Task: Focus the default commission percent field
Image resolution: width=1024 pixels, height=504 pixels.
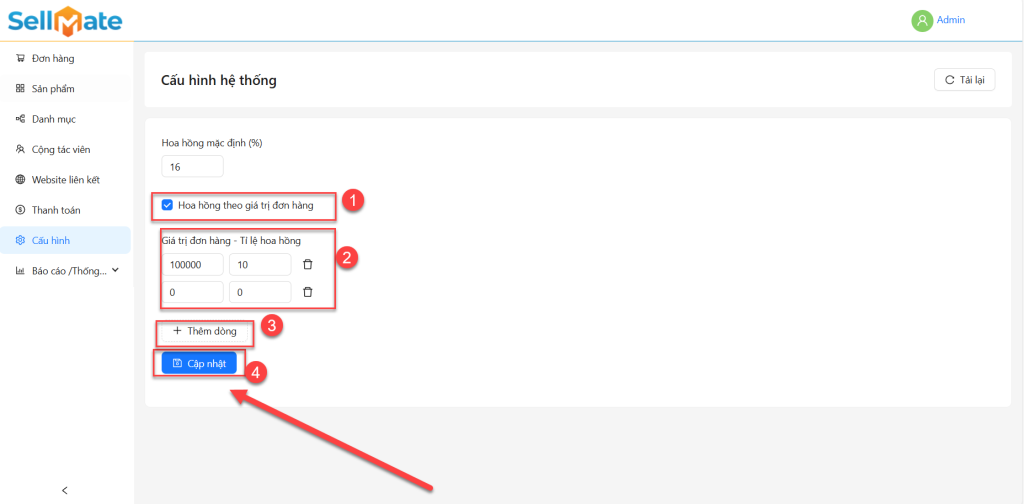Action: (192, 166)
